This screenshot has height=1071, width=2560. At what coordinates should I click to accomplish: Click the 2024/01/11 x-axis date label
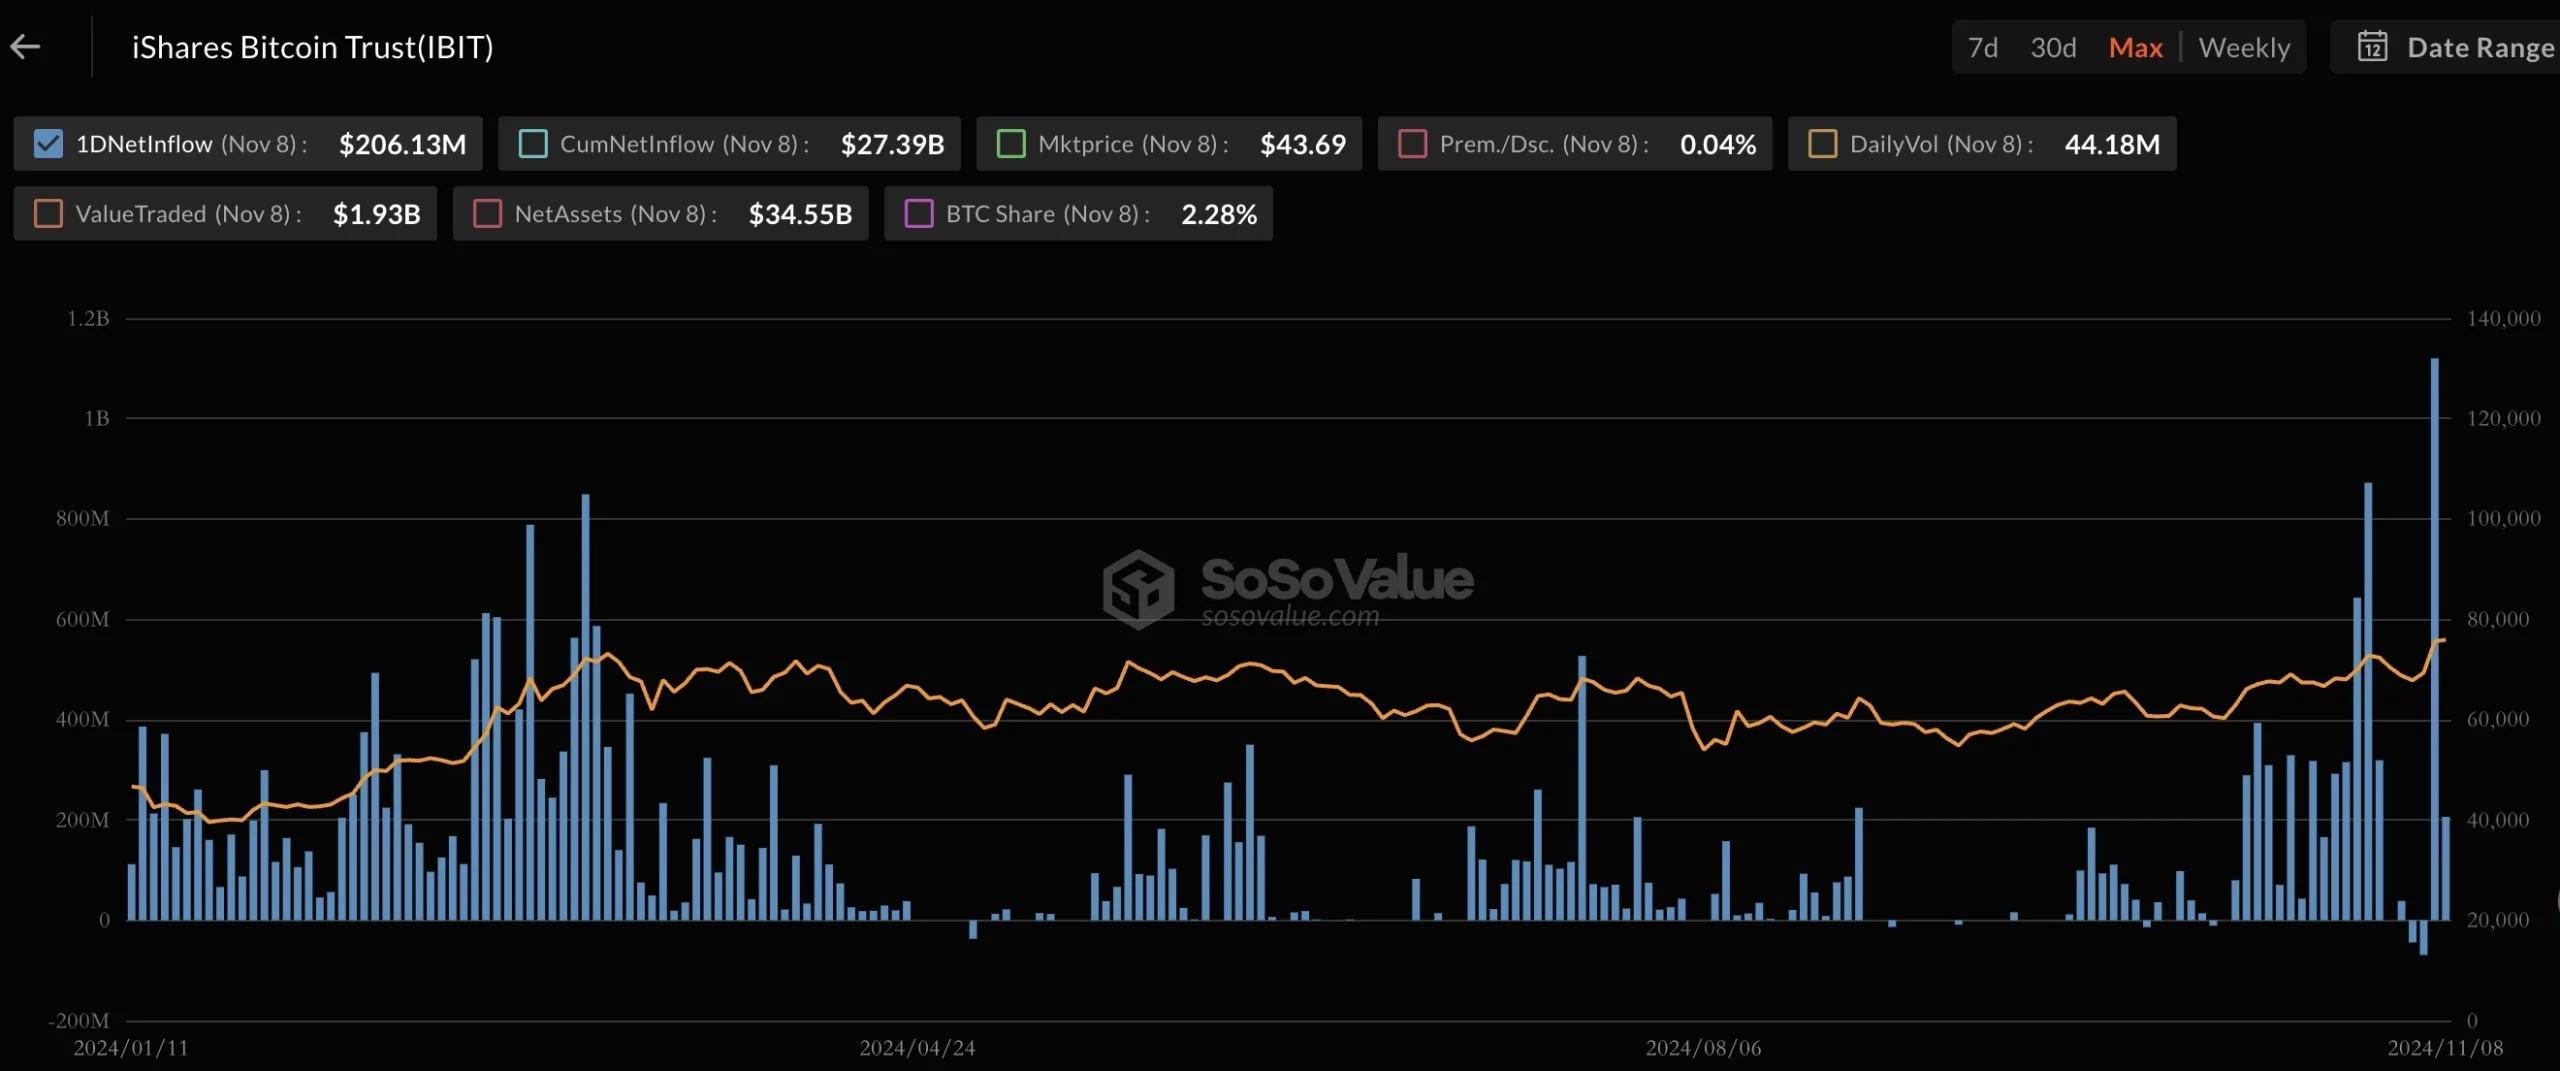(x=130, y=1047)
